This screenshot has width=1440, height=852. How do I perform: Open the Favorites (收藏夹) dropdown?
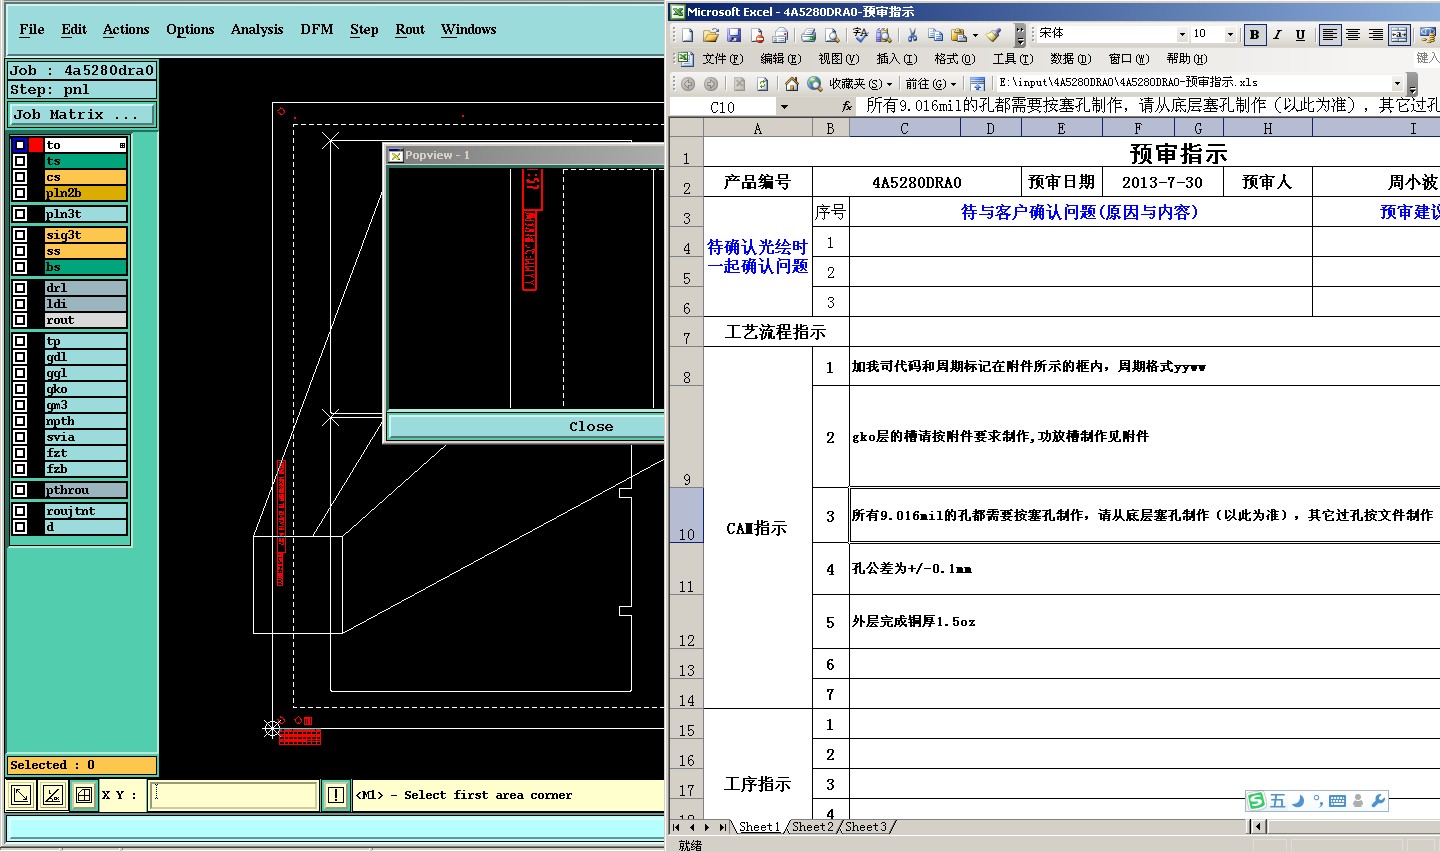point(860,84)
